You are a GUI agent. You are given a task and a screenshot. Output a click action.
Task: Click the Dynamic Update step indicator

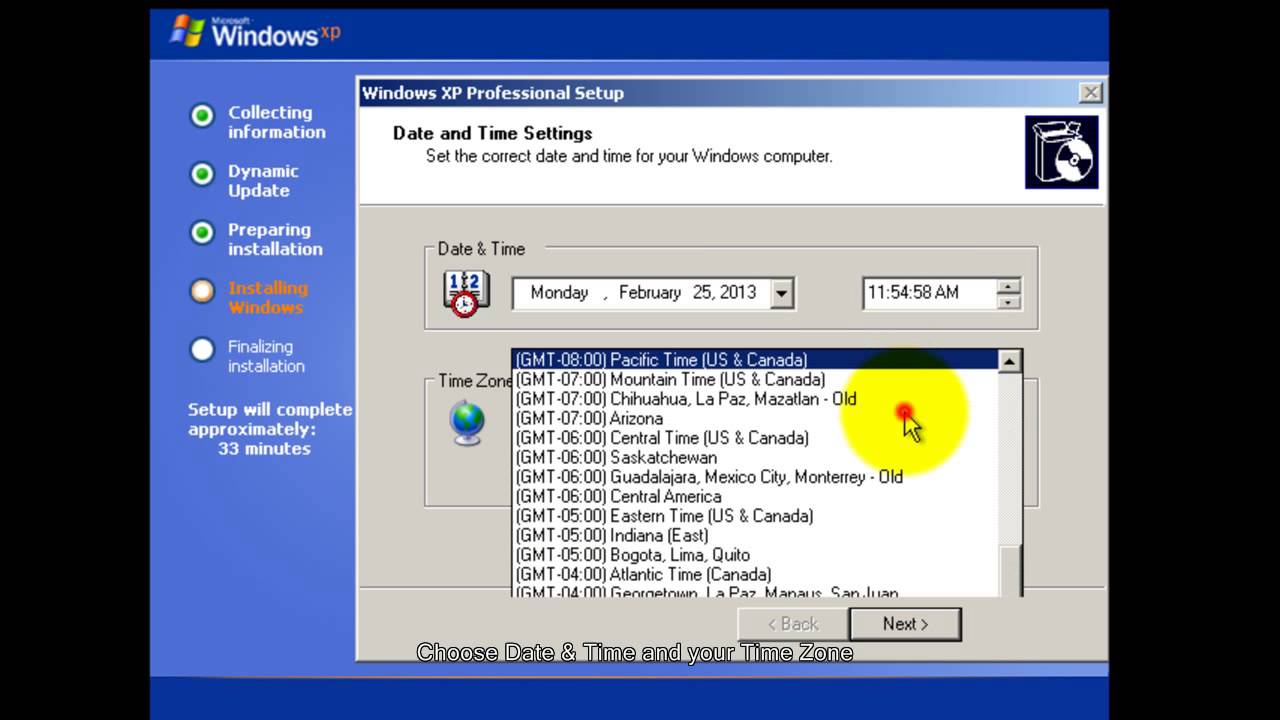[202, 174]
